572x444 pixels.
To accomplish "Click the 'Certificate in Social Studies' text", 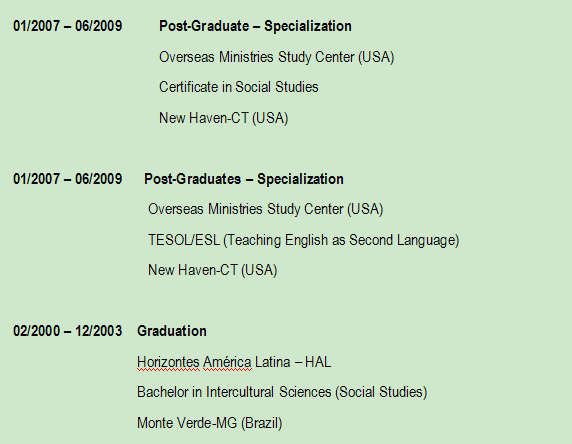I will [x=239, y=87].
